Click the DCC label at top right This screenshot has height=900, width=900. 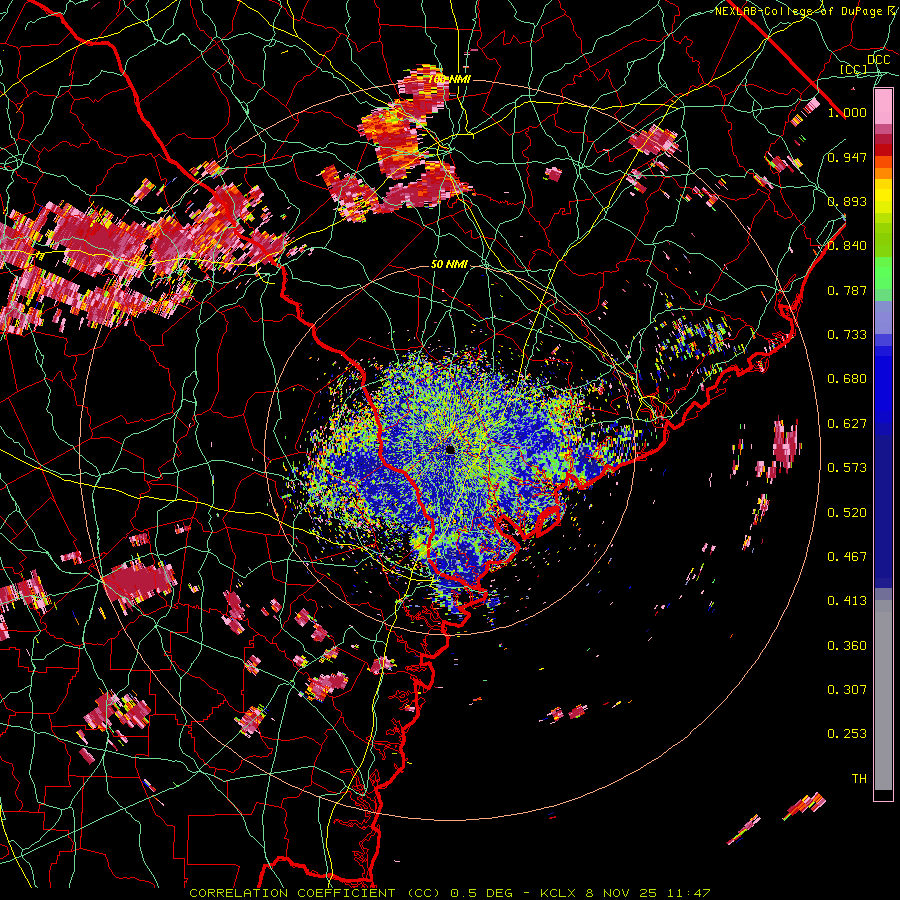click(x=879, y=60)
